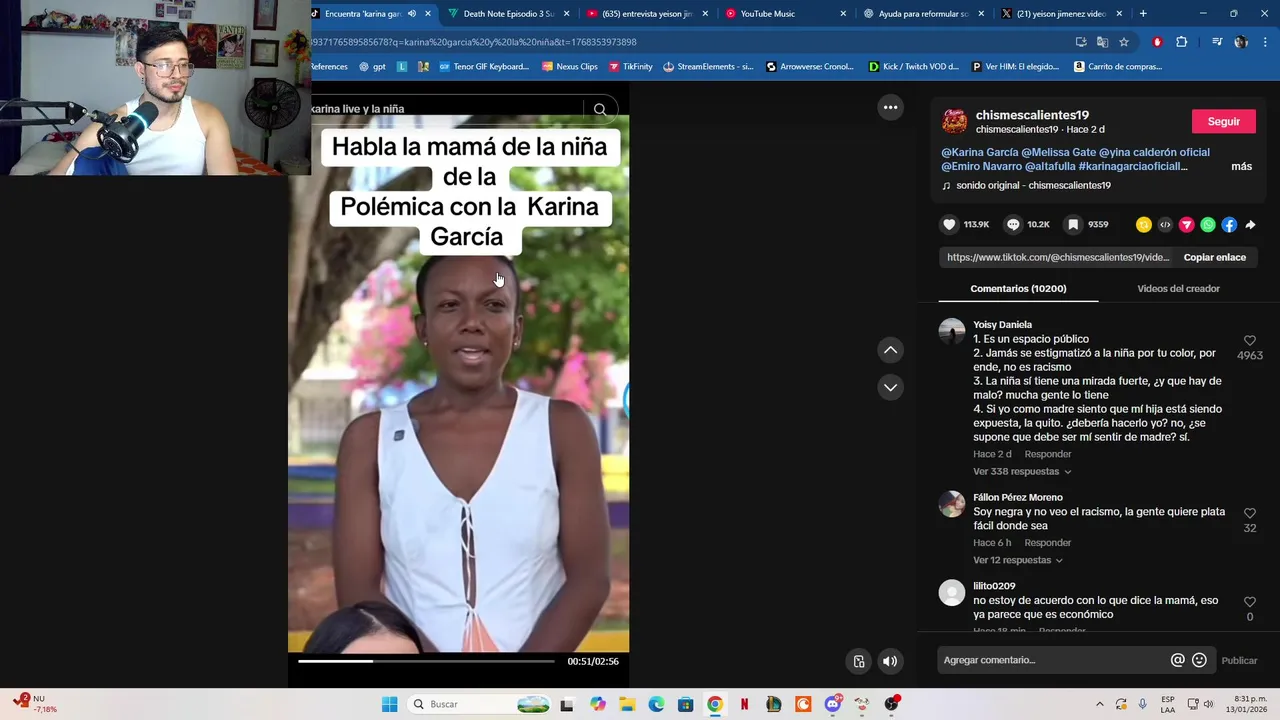The image size is (1280, 720).
Task: Reply to Fállon Pérez Moreno's comment
Action: [1047, 543]
